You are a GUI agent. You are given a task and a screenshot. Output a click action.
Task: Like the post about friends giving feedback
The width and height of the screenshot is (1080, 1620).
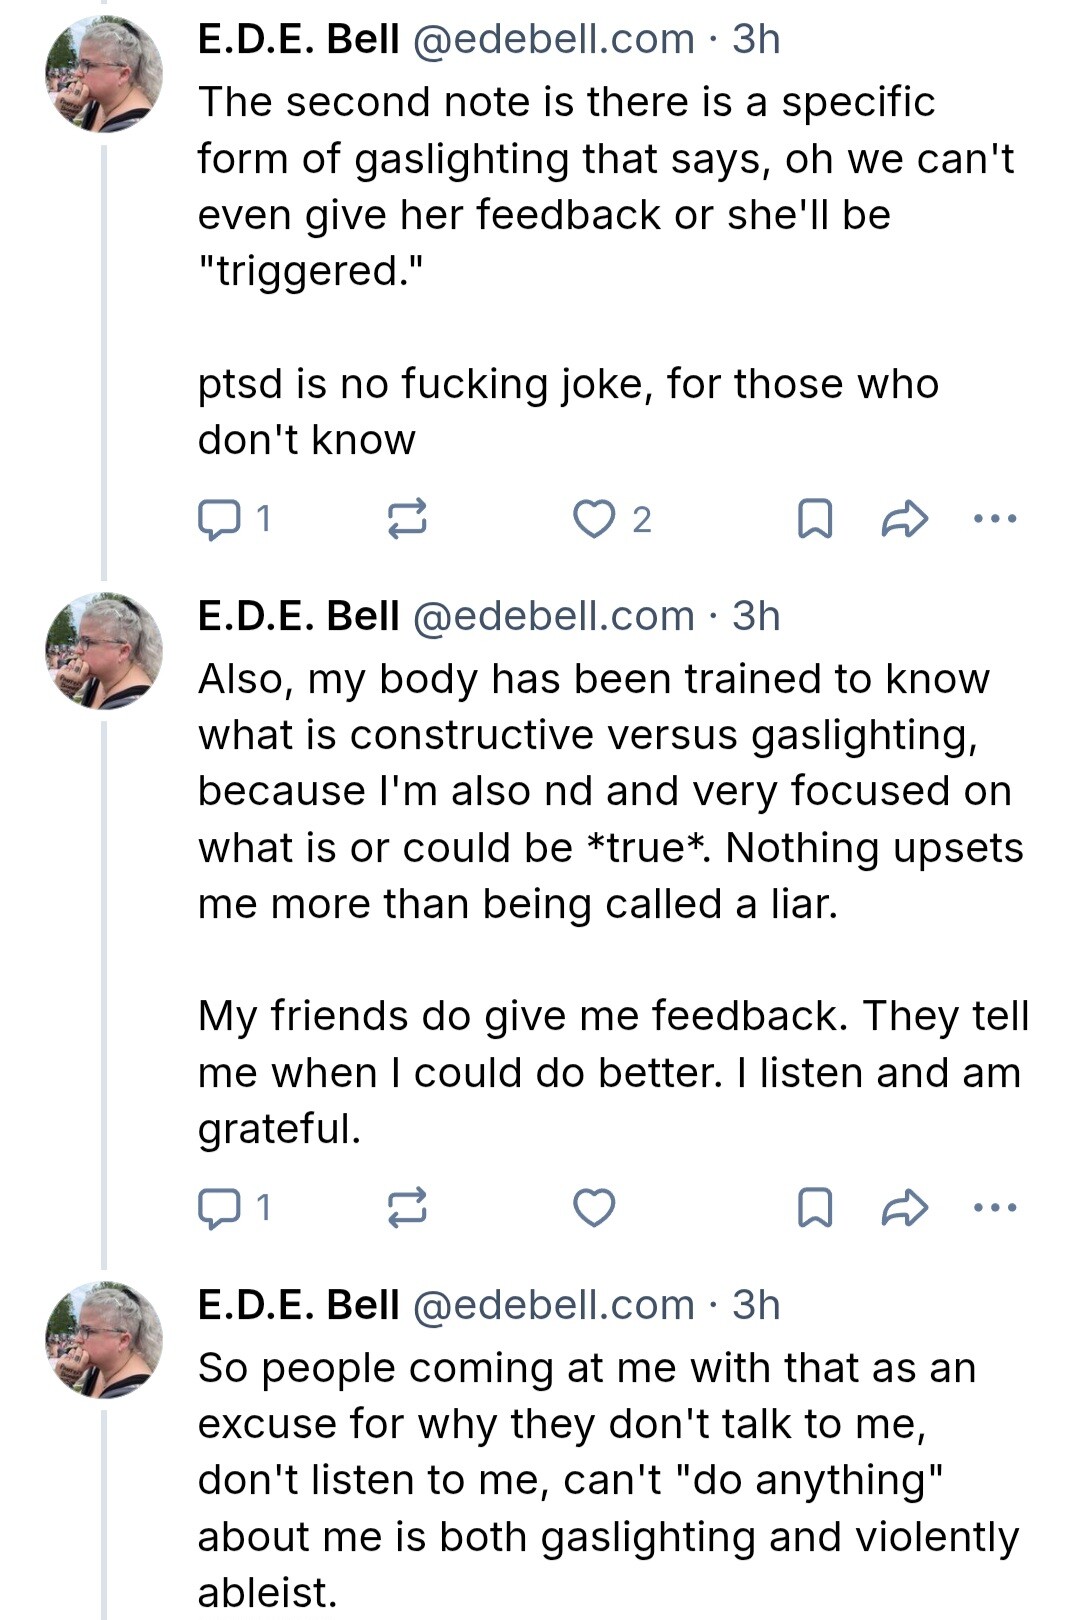[x=594, y=1208]
